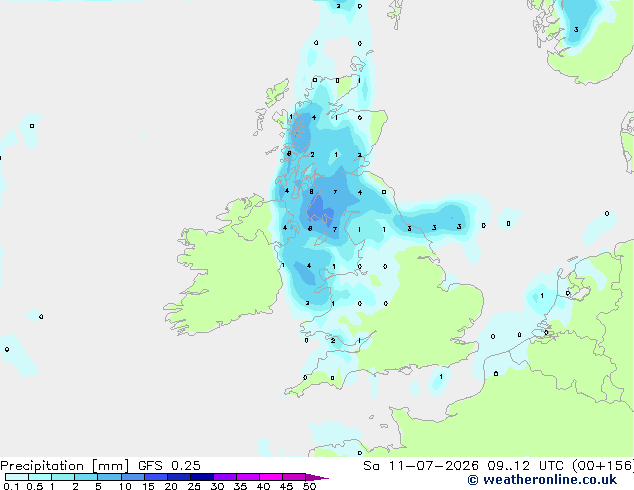Click the "50" legend scale label
This screenshot has height=490, width=634.
[x=309, y=486]
